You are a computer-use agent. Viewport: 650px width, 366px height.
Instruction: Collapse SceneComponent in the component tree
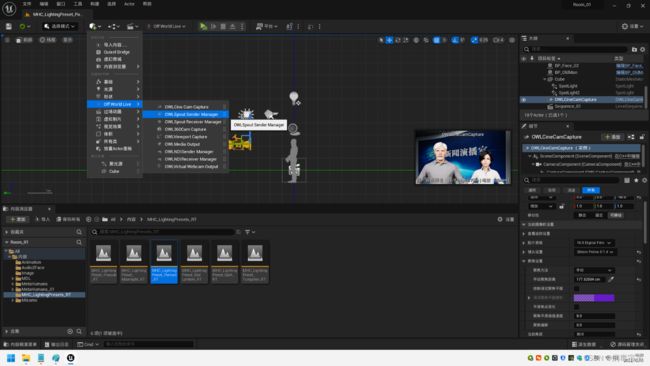(530, 156)
